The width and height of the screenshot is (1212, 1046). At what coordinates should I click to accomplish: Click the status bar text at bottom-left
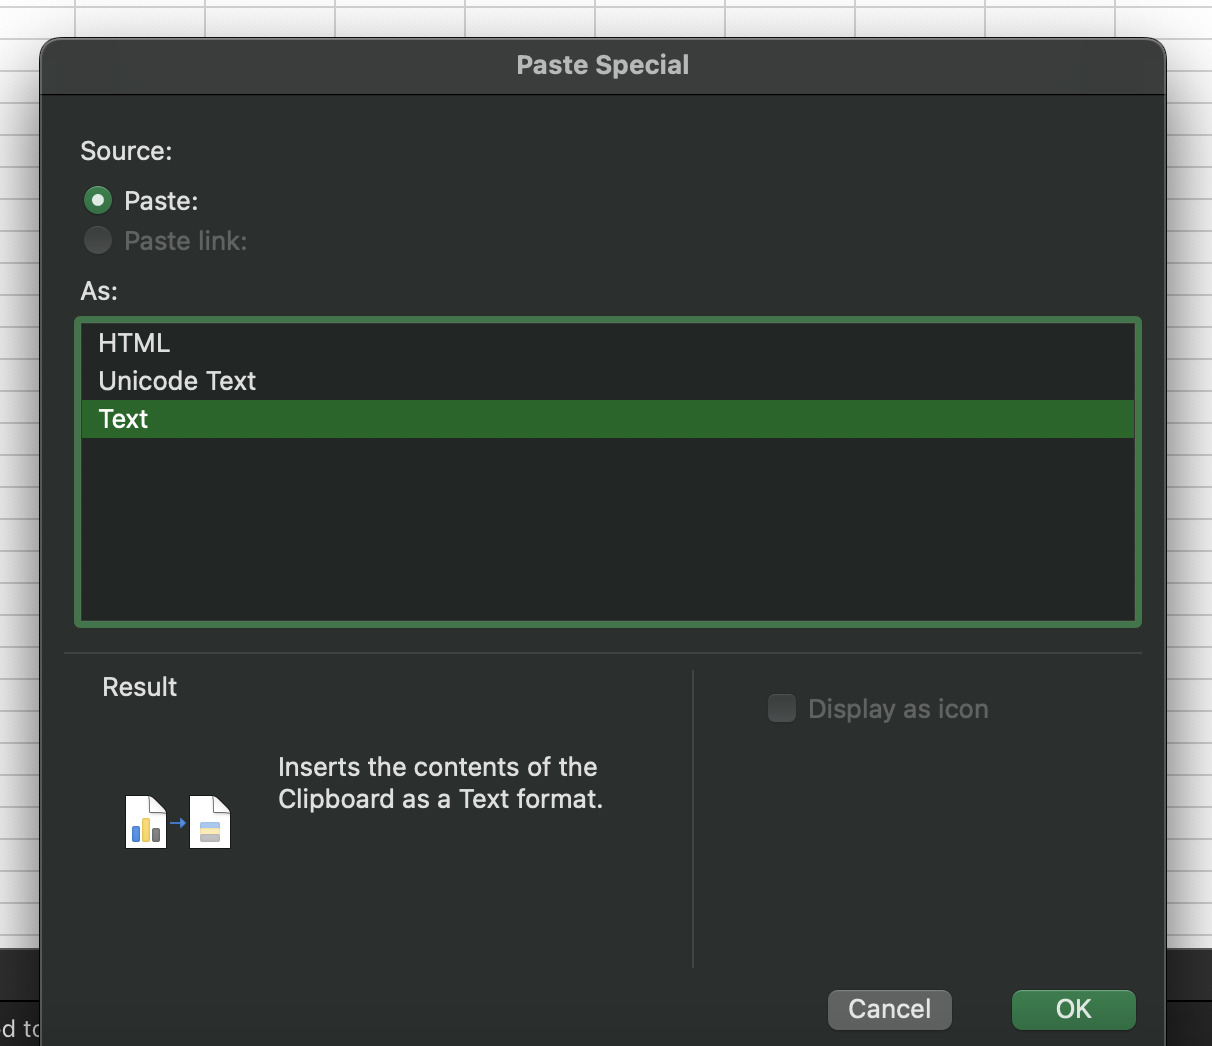click(20, 1028)
